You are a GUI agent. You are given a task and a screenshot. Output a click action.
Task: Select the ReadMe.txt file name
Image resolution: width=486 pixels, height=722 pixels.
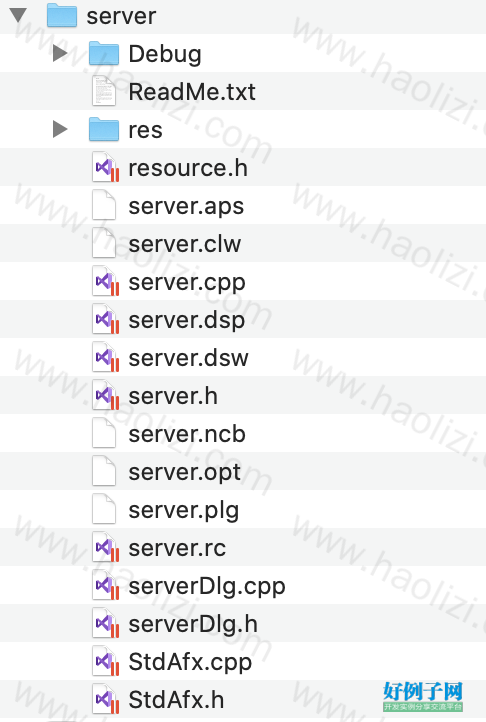[x=192, y=92]
